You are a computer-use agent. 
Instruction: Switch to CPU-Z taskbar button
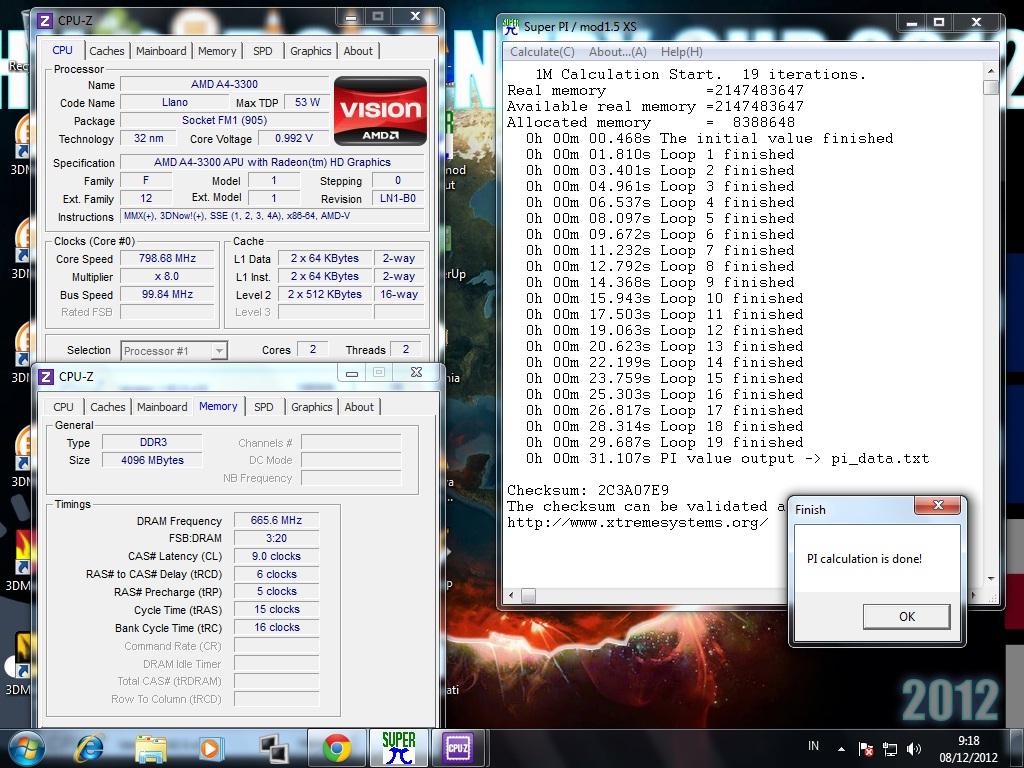click(x=457, y=748)
